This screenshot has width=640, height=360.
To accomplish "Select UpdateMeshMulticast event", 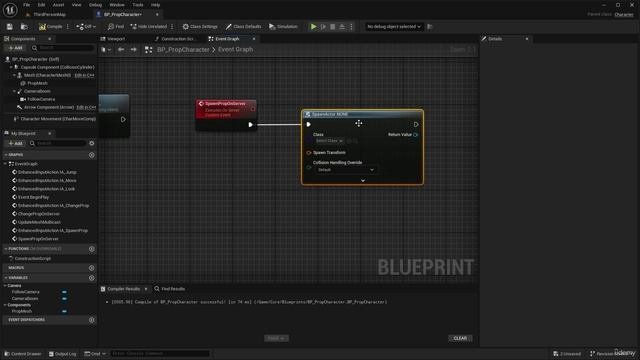I will click(x=39, y=222).
